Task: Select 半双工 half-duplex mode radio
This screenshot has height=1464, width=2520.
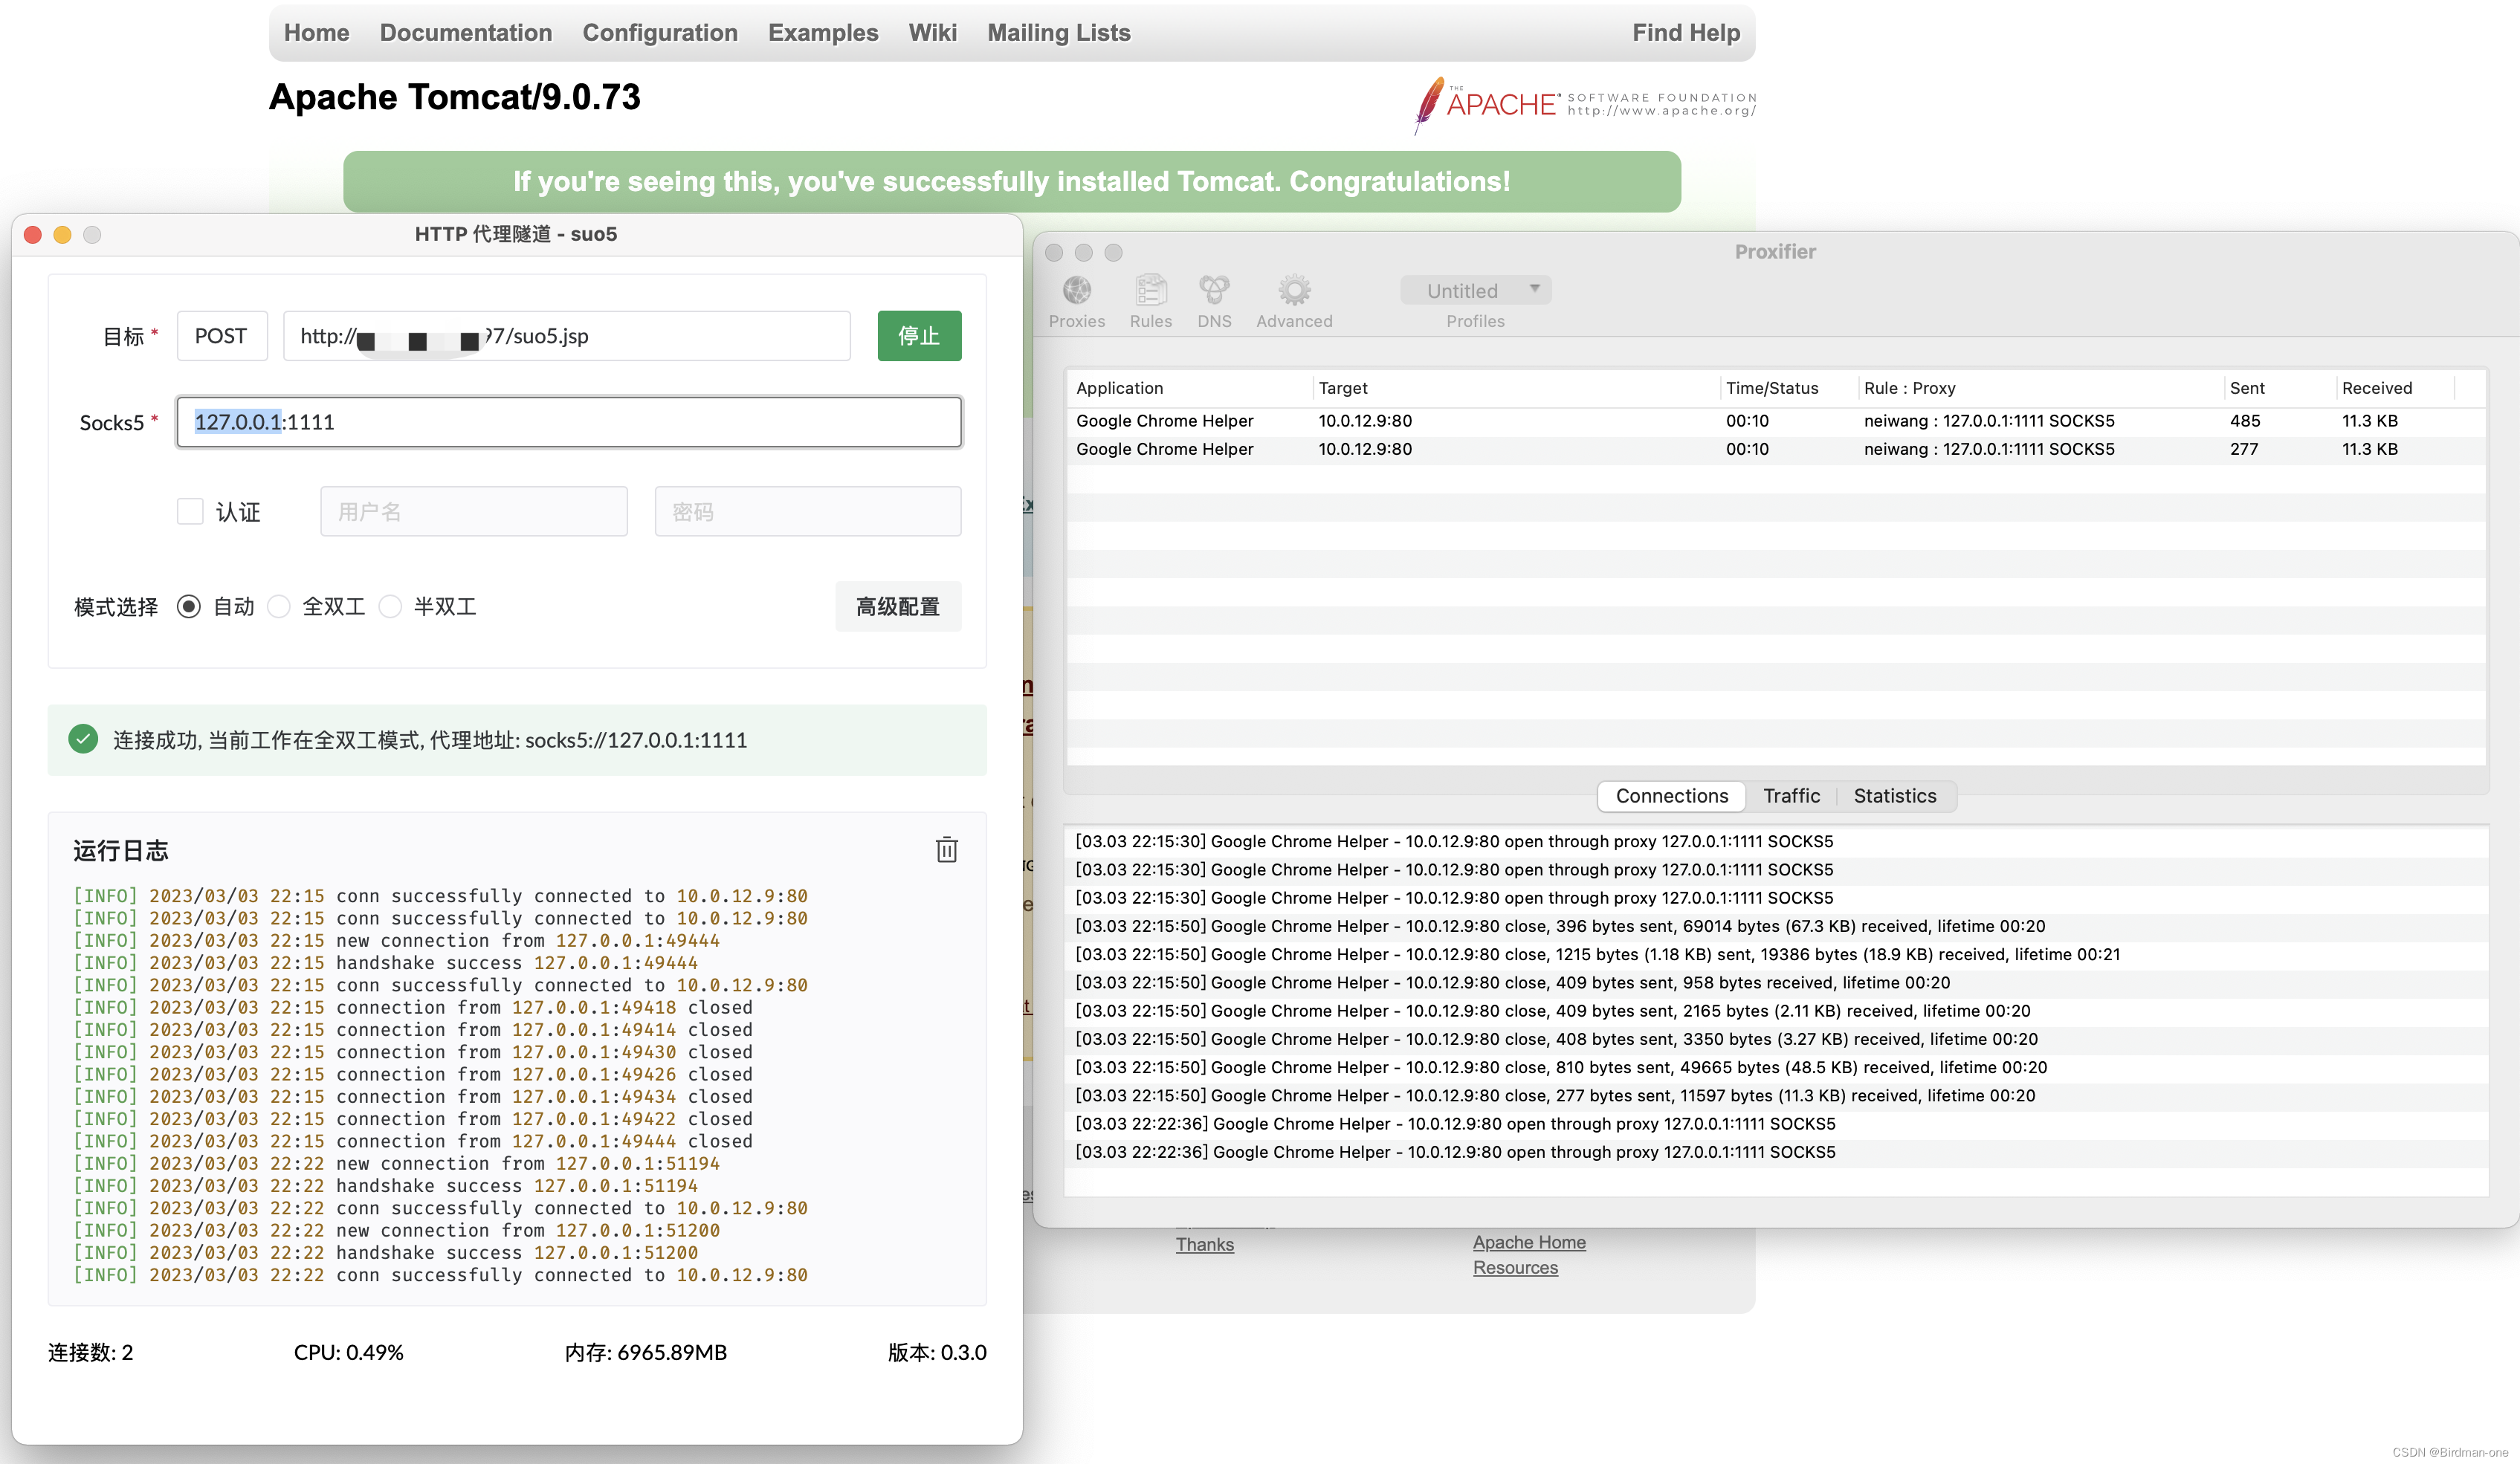Action: point(391,607)
